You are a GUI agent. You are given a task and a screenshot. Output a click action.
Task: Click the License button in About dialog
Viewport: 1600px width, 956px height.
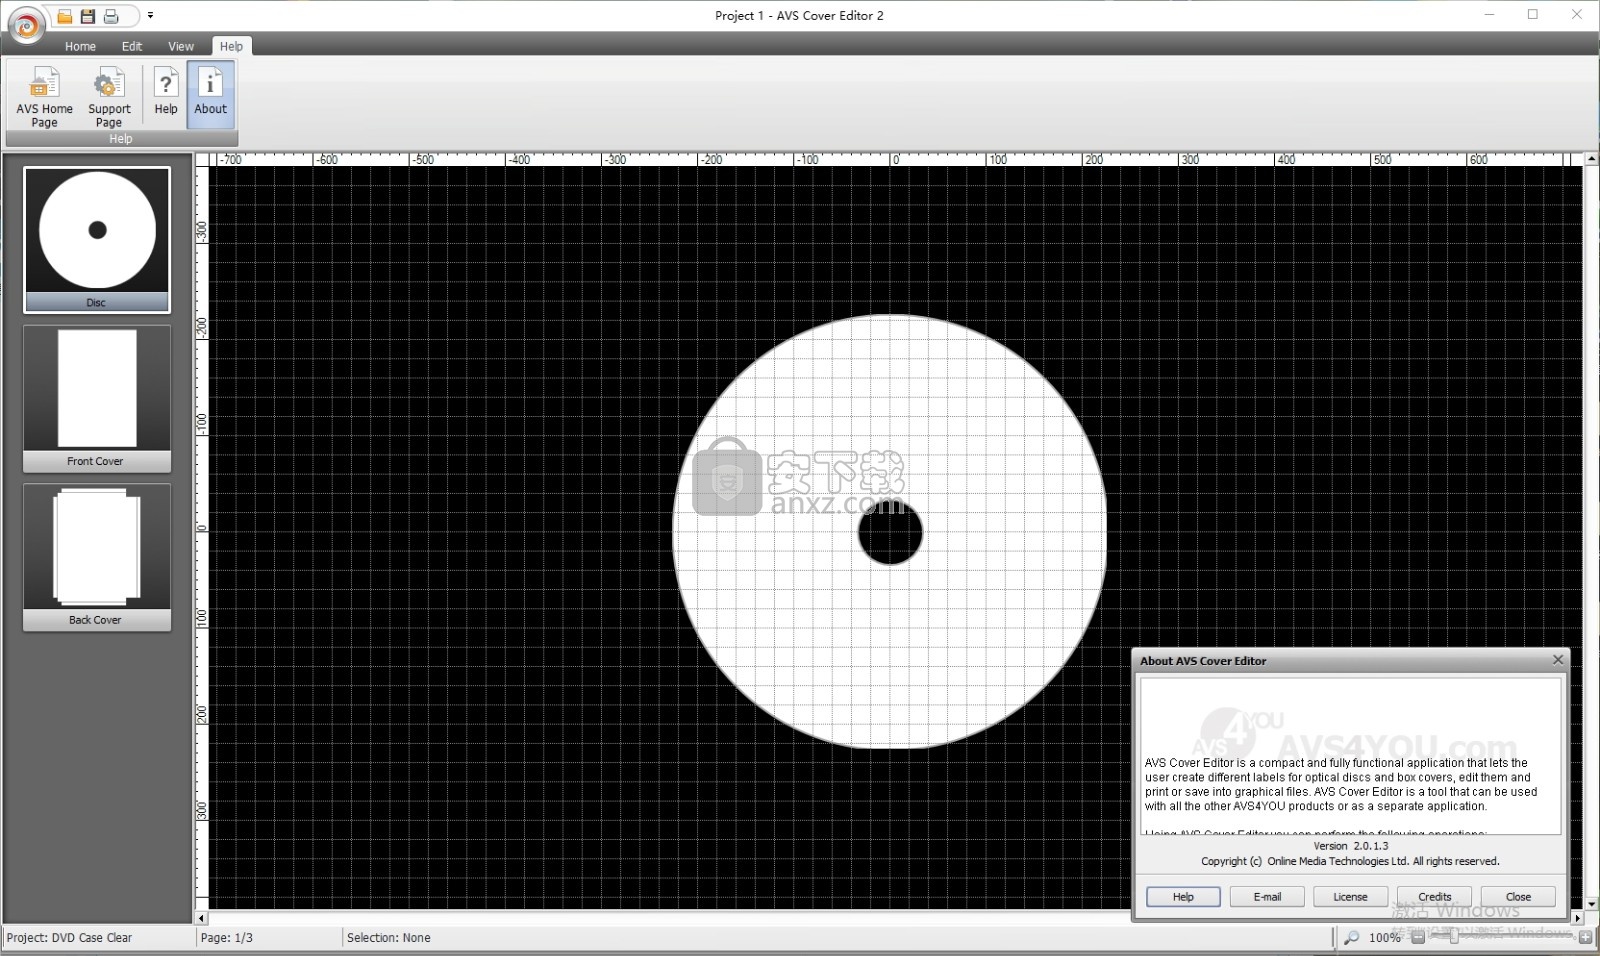pos(1350,897)
